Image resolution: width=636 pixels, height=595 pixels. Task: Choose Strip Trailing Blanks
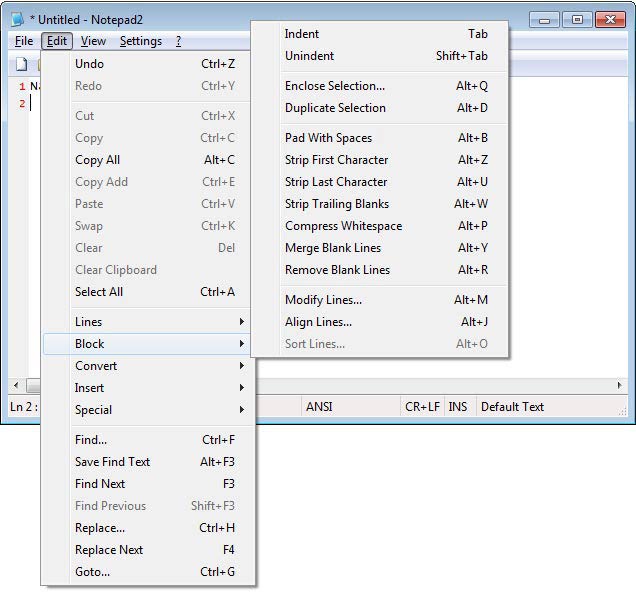coord(379,204)
